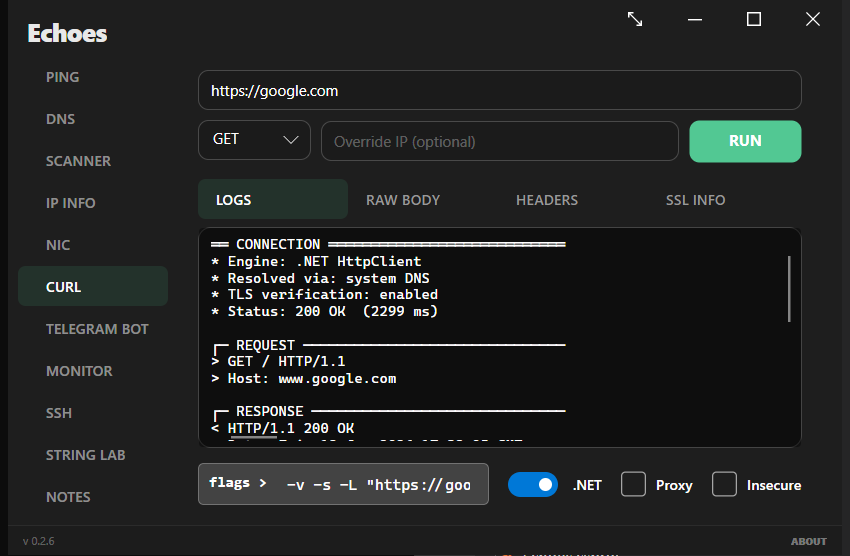Image resolution: width=850 pixels, height=556 pixels.
Task: Enable the Insecure checkbox
Action: (x=724, y=484)
